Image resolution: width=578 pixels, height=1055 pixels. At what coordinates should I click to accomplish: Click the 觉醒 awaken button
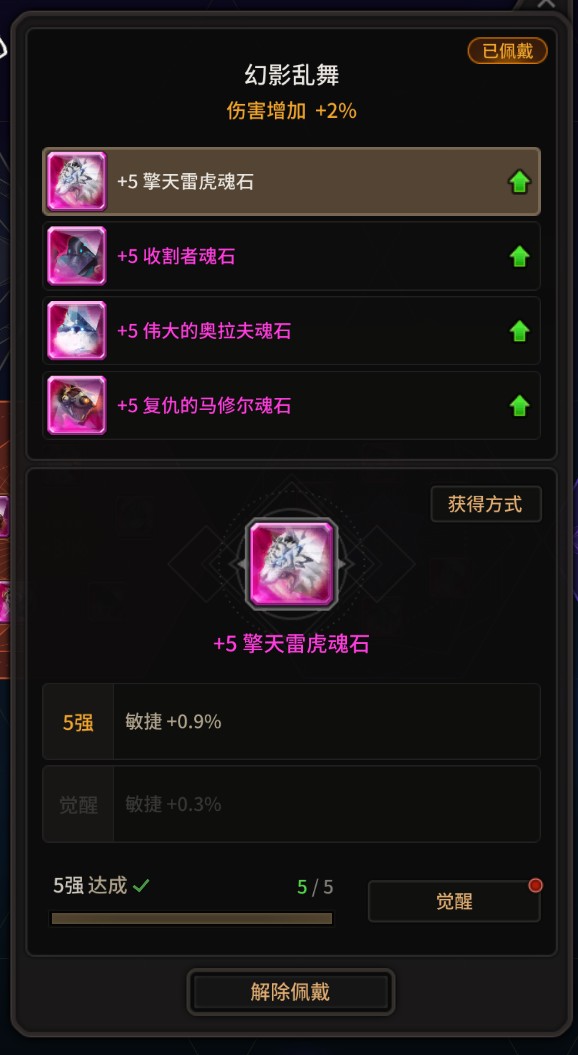[454, 901]
